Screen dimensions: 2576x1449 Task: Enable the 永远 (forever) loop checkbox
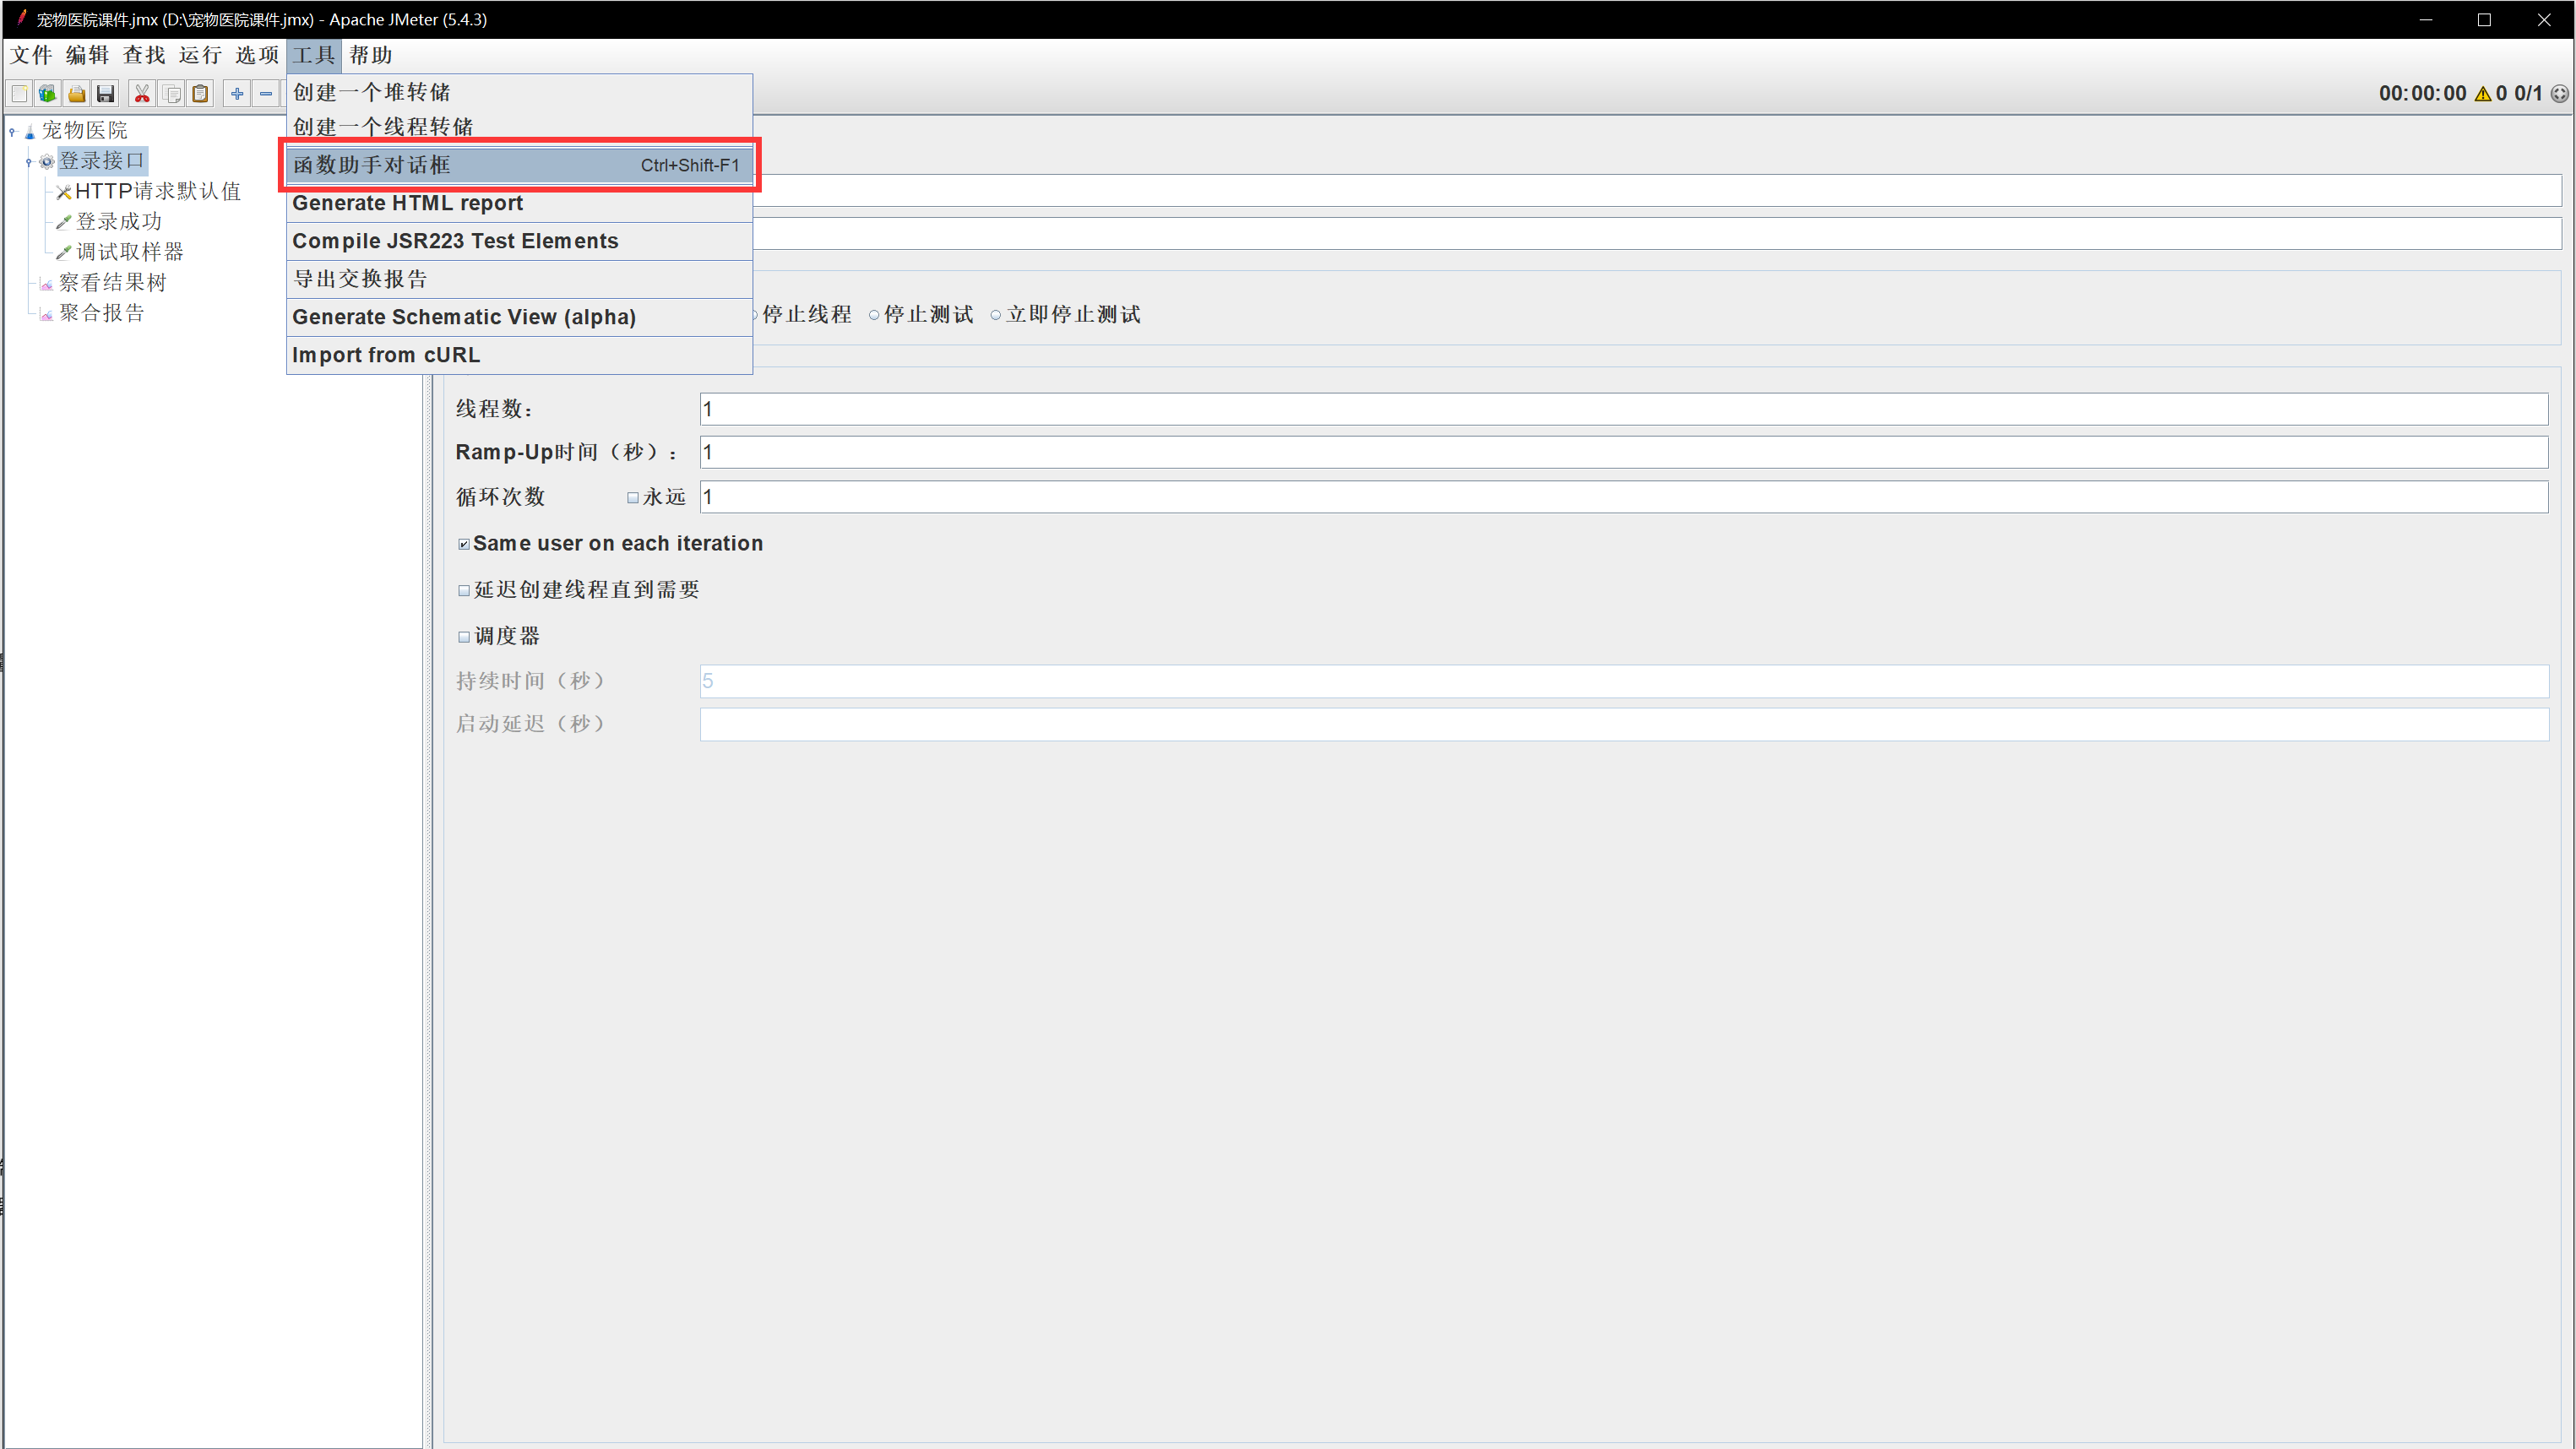point(633,498)
